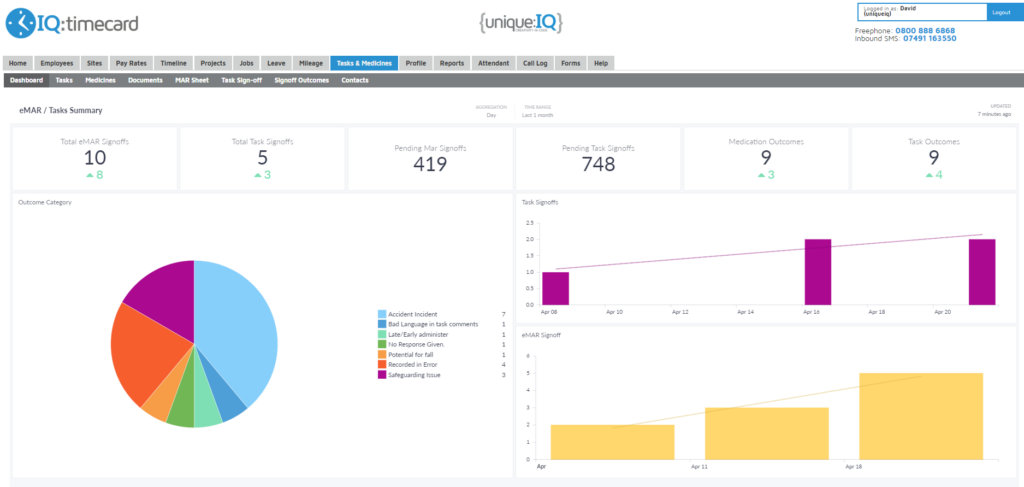This screenshot has height=487, width=1024.
Task: Open the Projects tab
Action: coord(213,63)
